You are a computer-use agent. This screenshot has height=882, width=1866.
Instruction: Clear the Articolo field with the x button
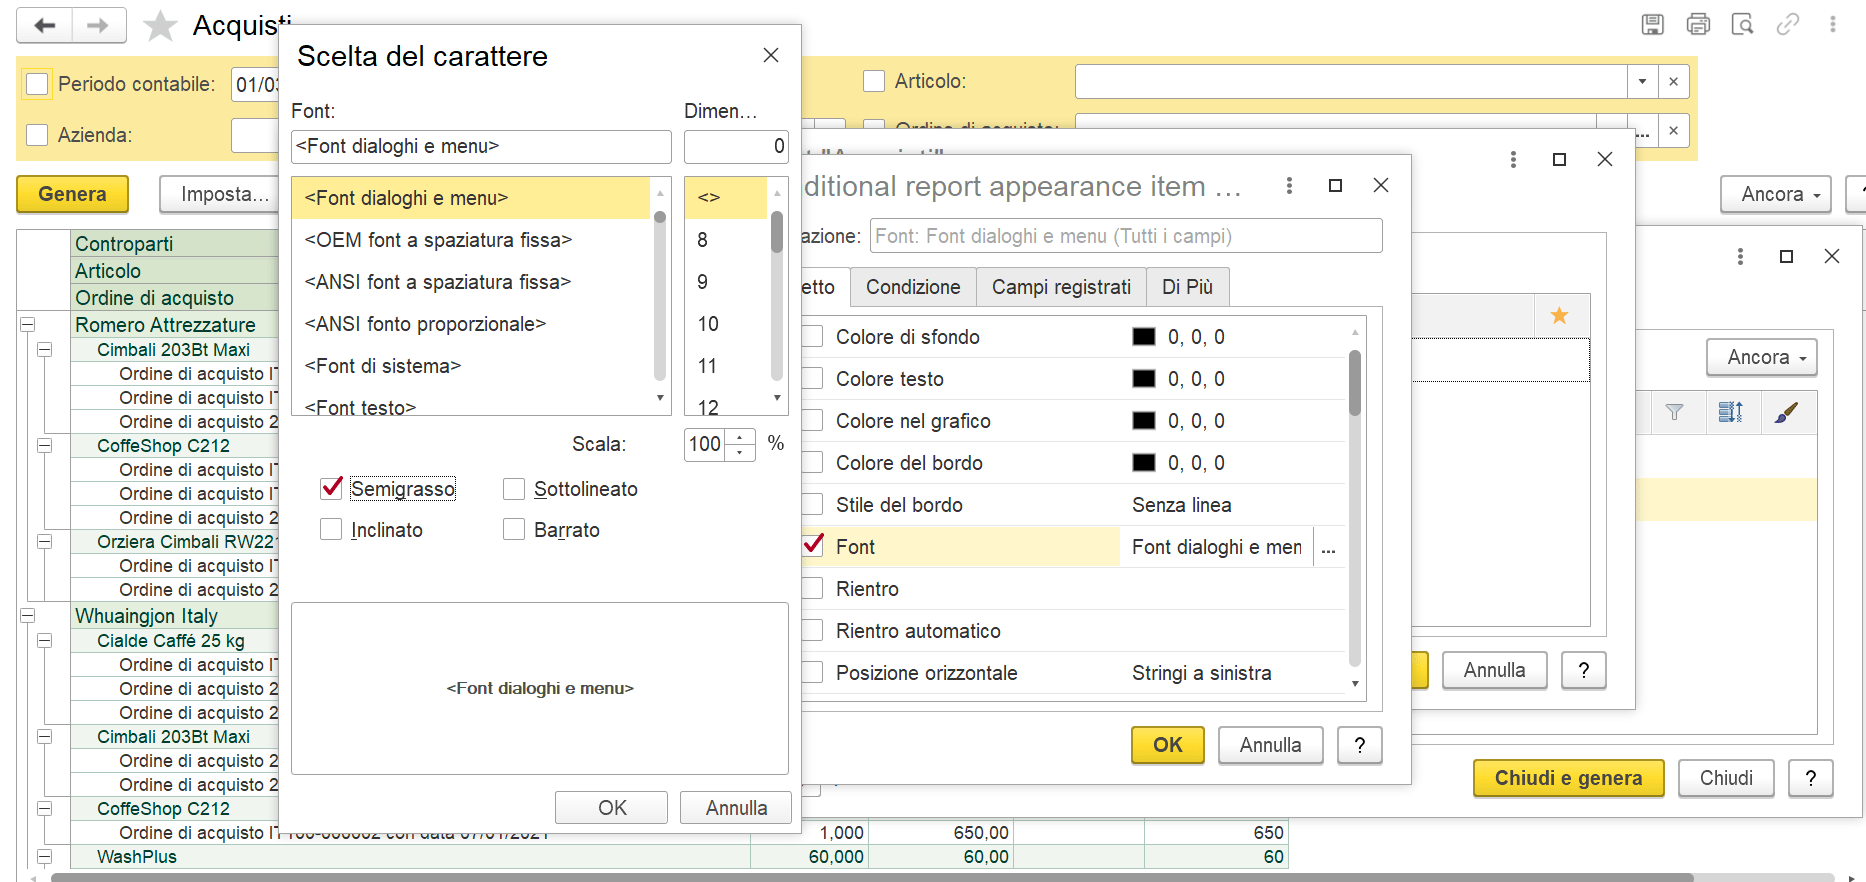coord(1673,81)
